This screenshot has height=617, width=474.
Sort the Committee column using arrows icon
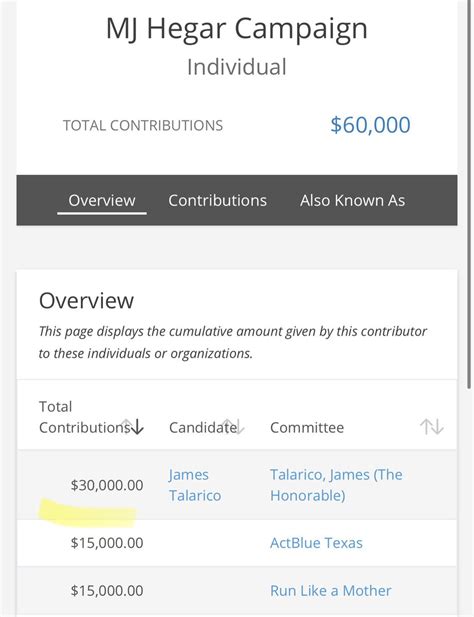(x=432, y=427)
